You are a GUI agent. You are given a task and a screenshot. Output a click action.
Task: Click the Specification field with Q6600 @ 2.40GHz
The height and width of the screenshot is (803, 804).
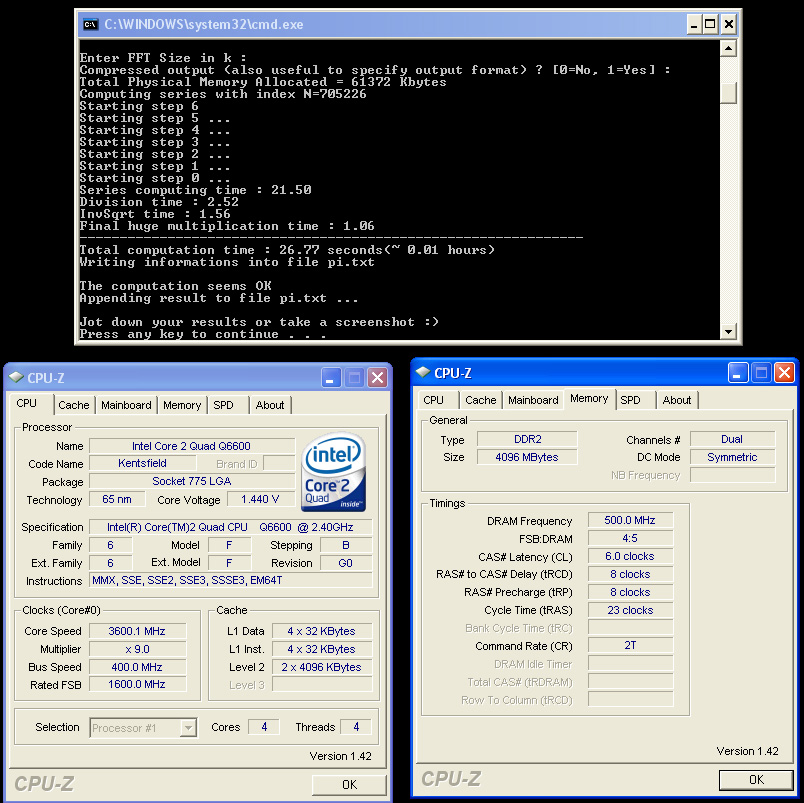click(231, 527)
